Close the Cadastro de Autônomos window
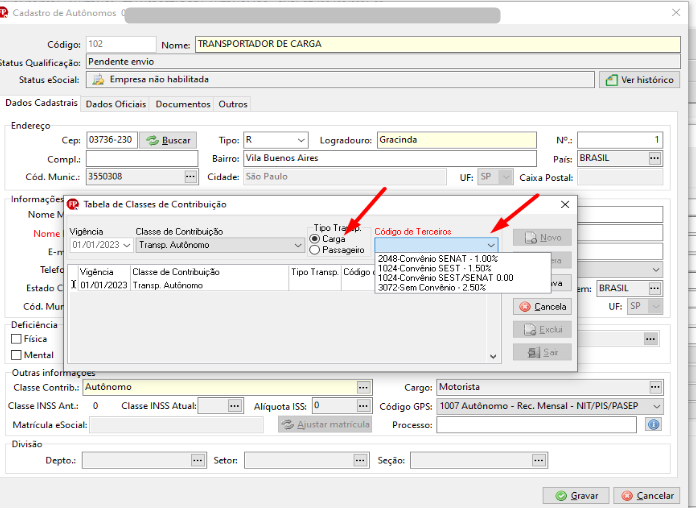 [676, 12]
